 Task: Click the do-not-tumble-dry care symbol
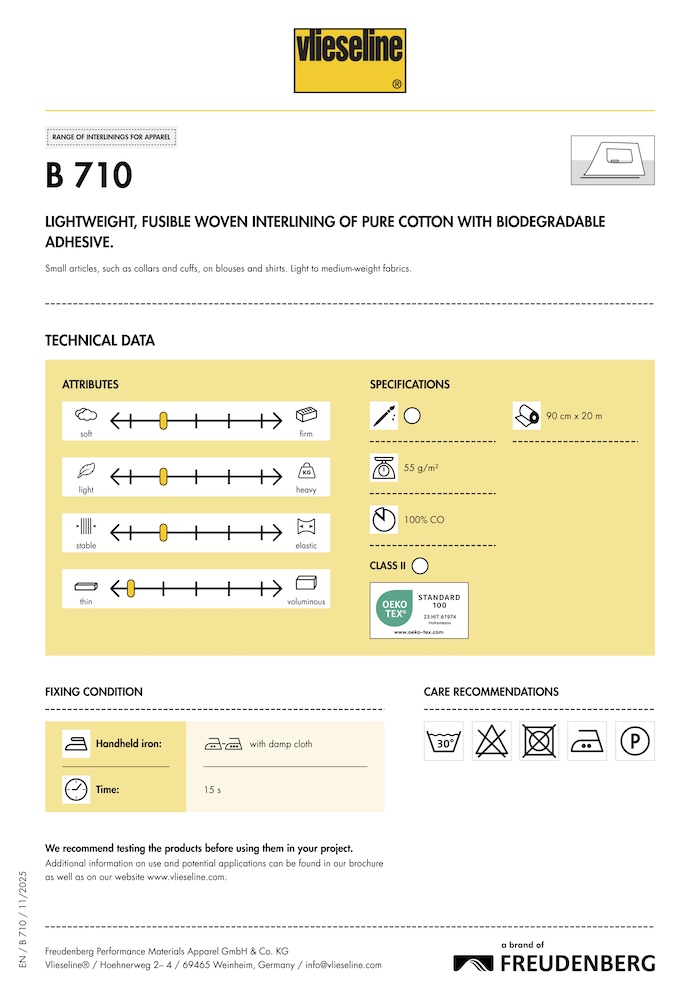(x=539, y=741)
